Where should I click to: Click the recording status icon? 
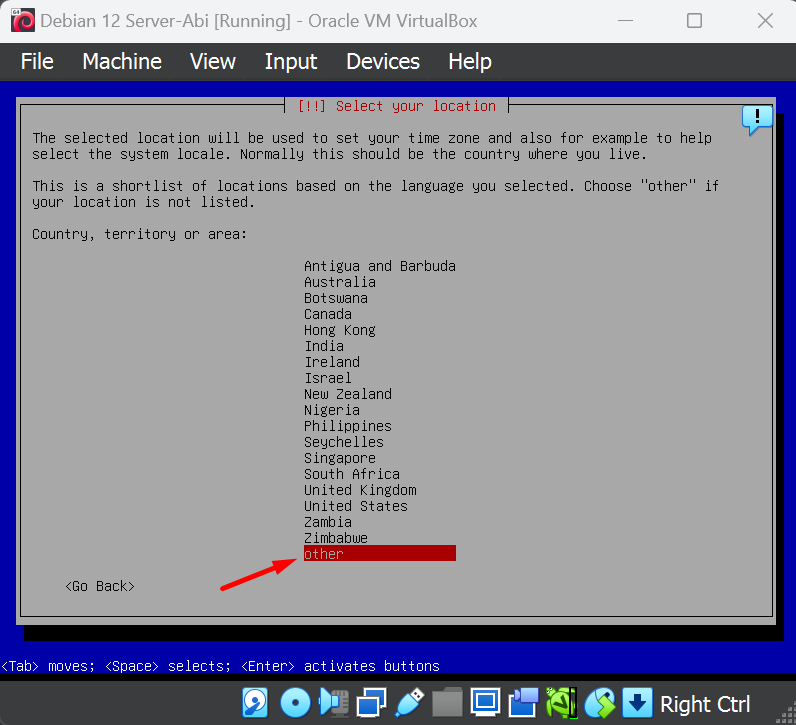pyautogui.click(x=523, y=704)
